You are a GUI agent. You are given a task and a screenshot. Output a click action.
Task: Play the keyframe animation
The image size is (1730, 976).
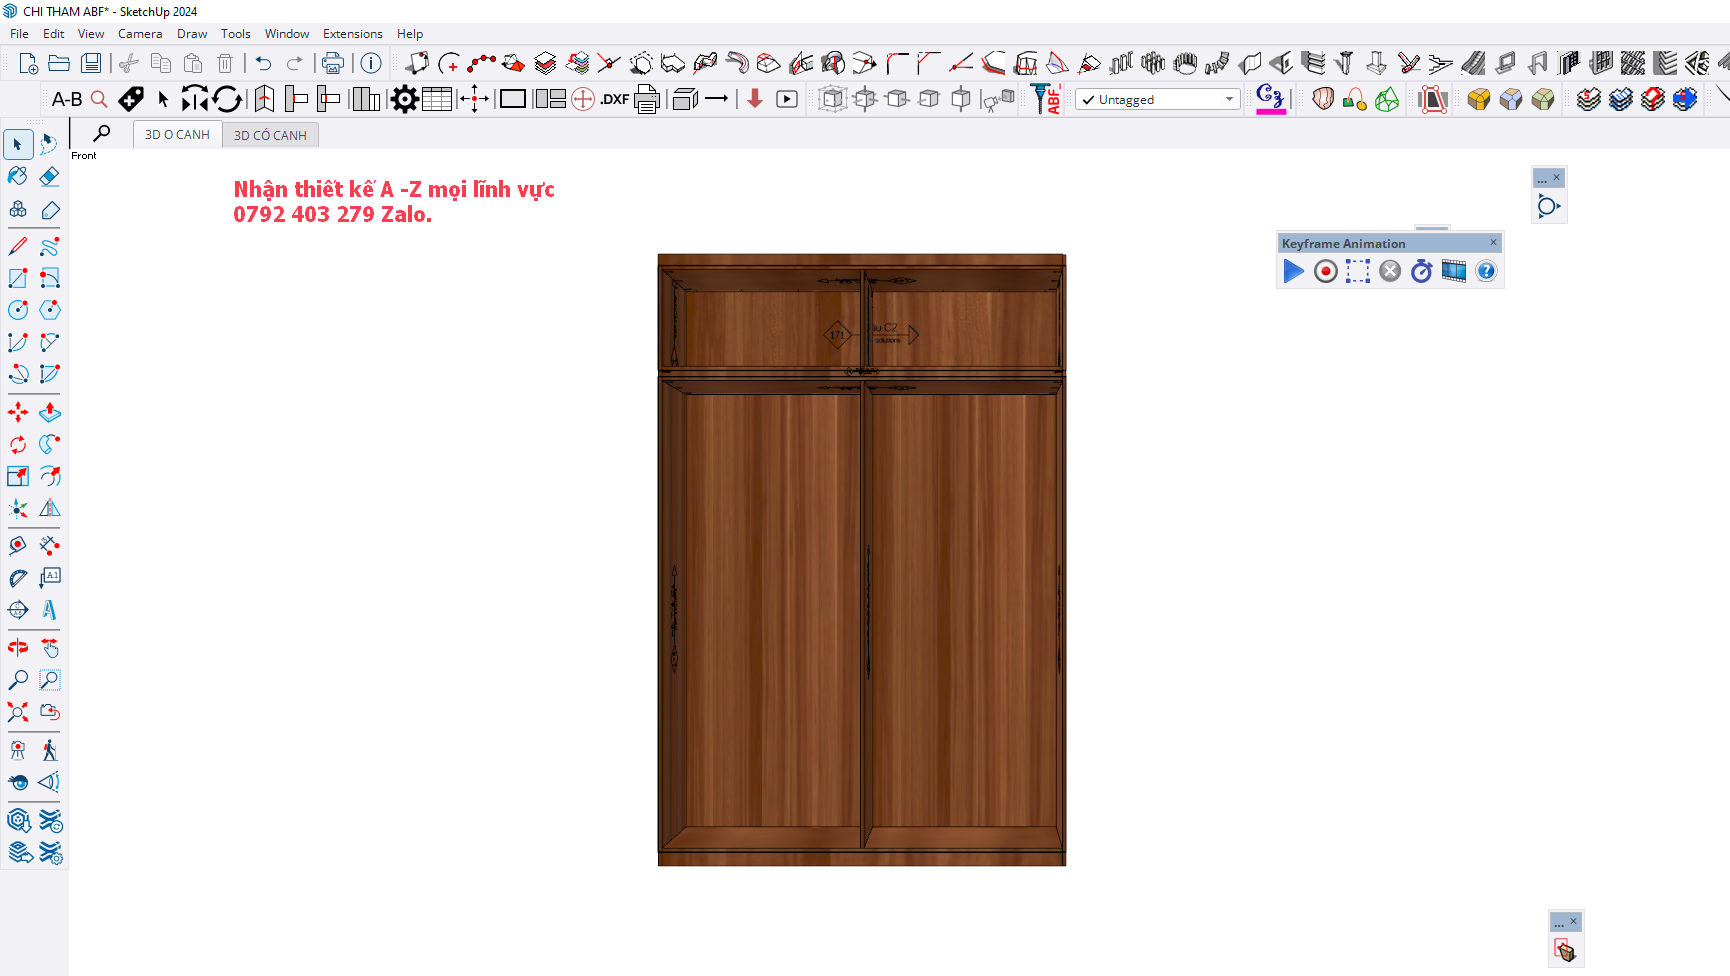(1293, 271)
